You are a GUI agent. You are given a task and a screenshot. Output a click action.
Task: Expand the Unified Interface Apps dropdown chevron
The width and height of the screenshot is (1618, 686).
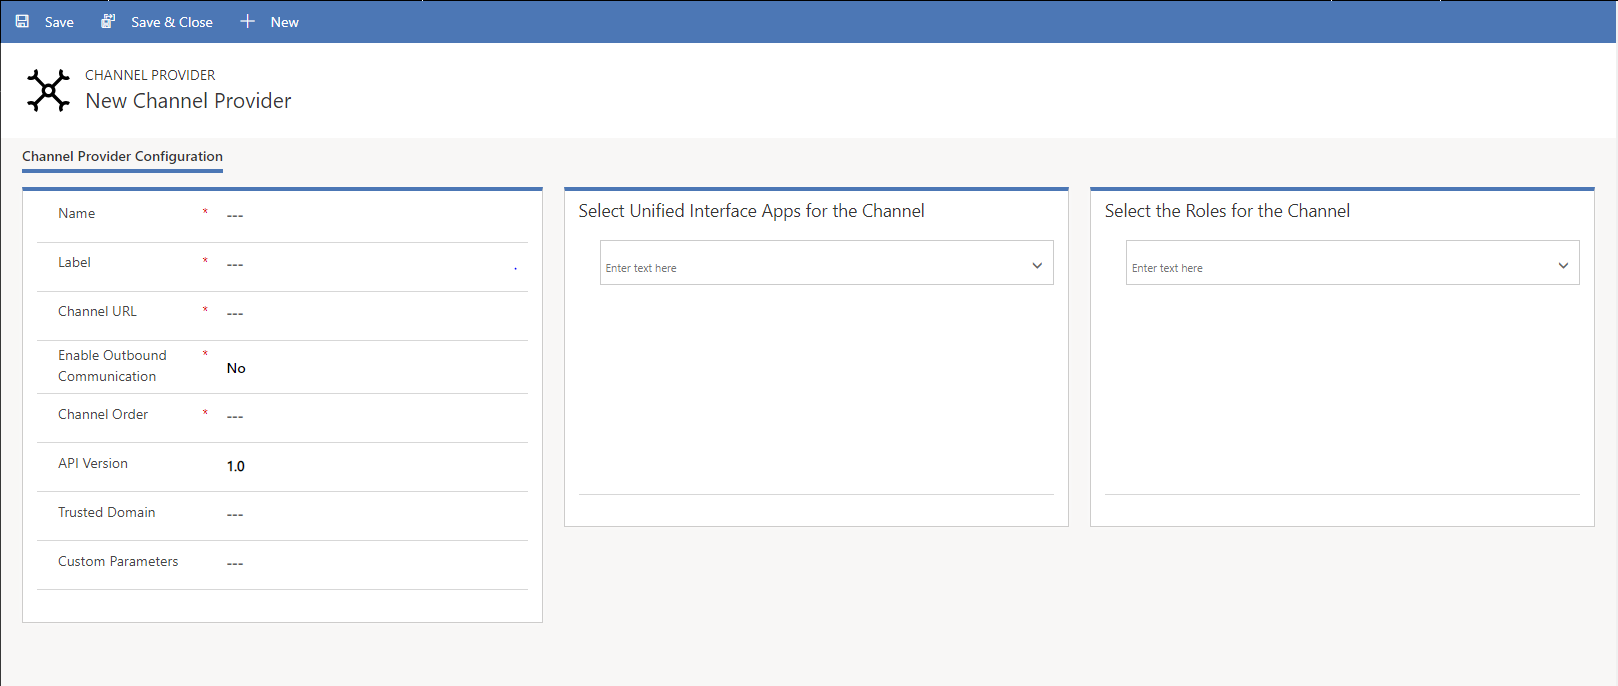(1037, 265)
